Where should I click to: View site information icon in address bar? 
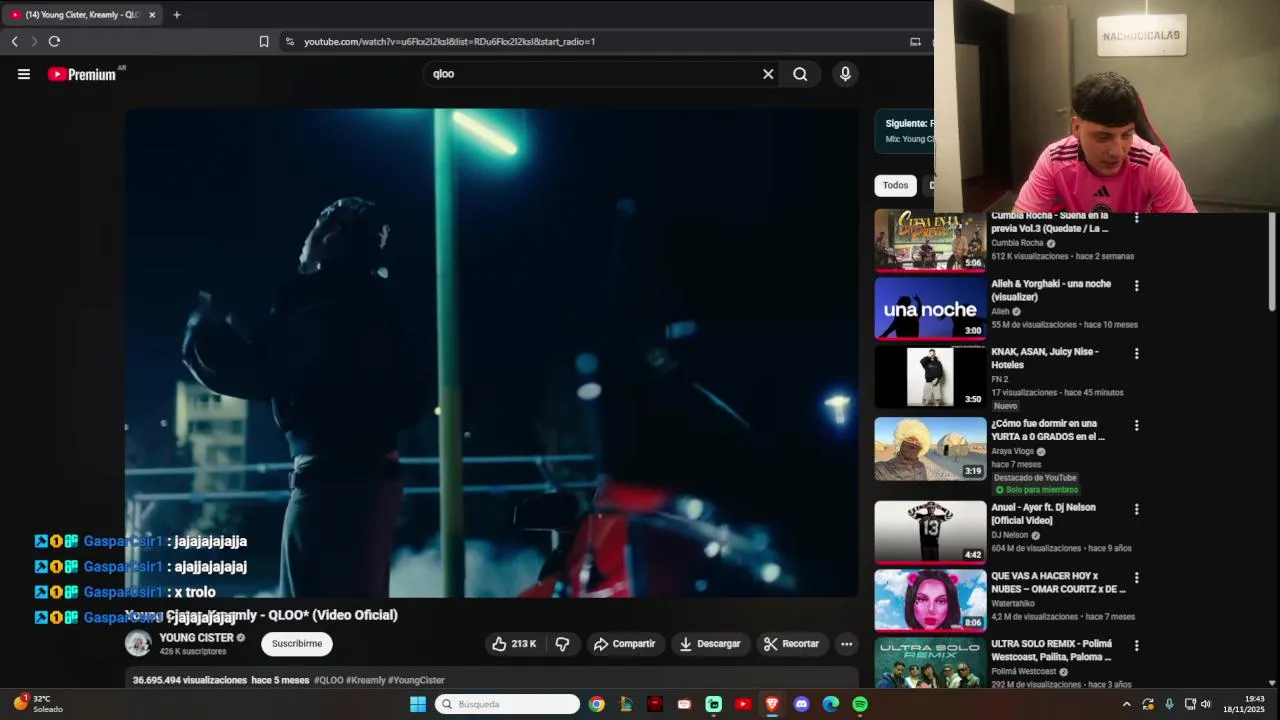(x=290, y=41)
